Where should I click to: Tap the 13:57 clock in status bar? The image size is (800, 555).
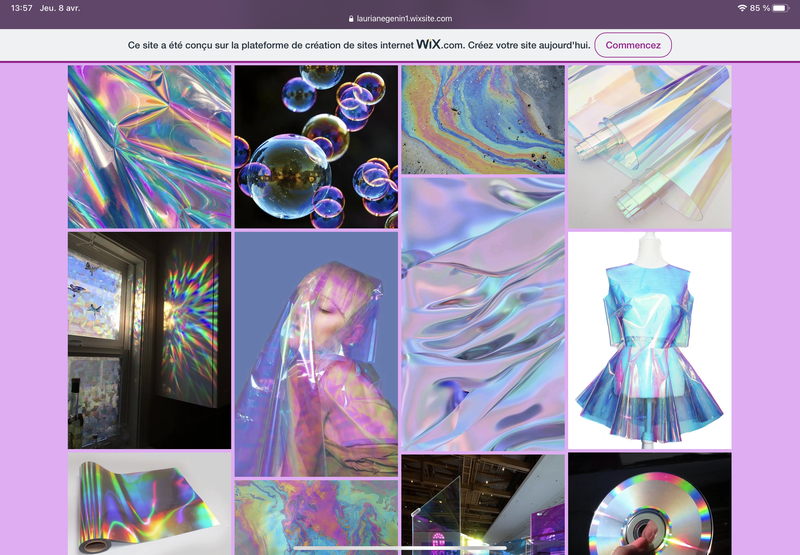click(22, 7)
